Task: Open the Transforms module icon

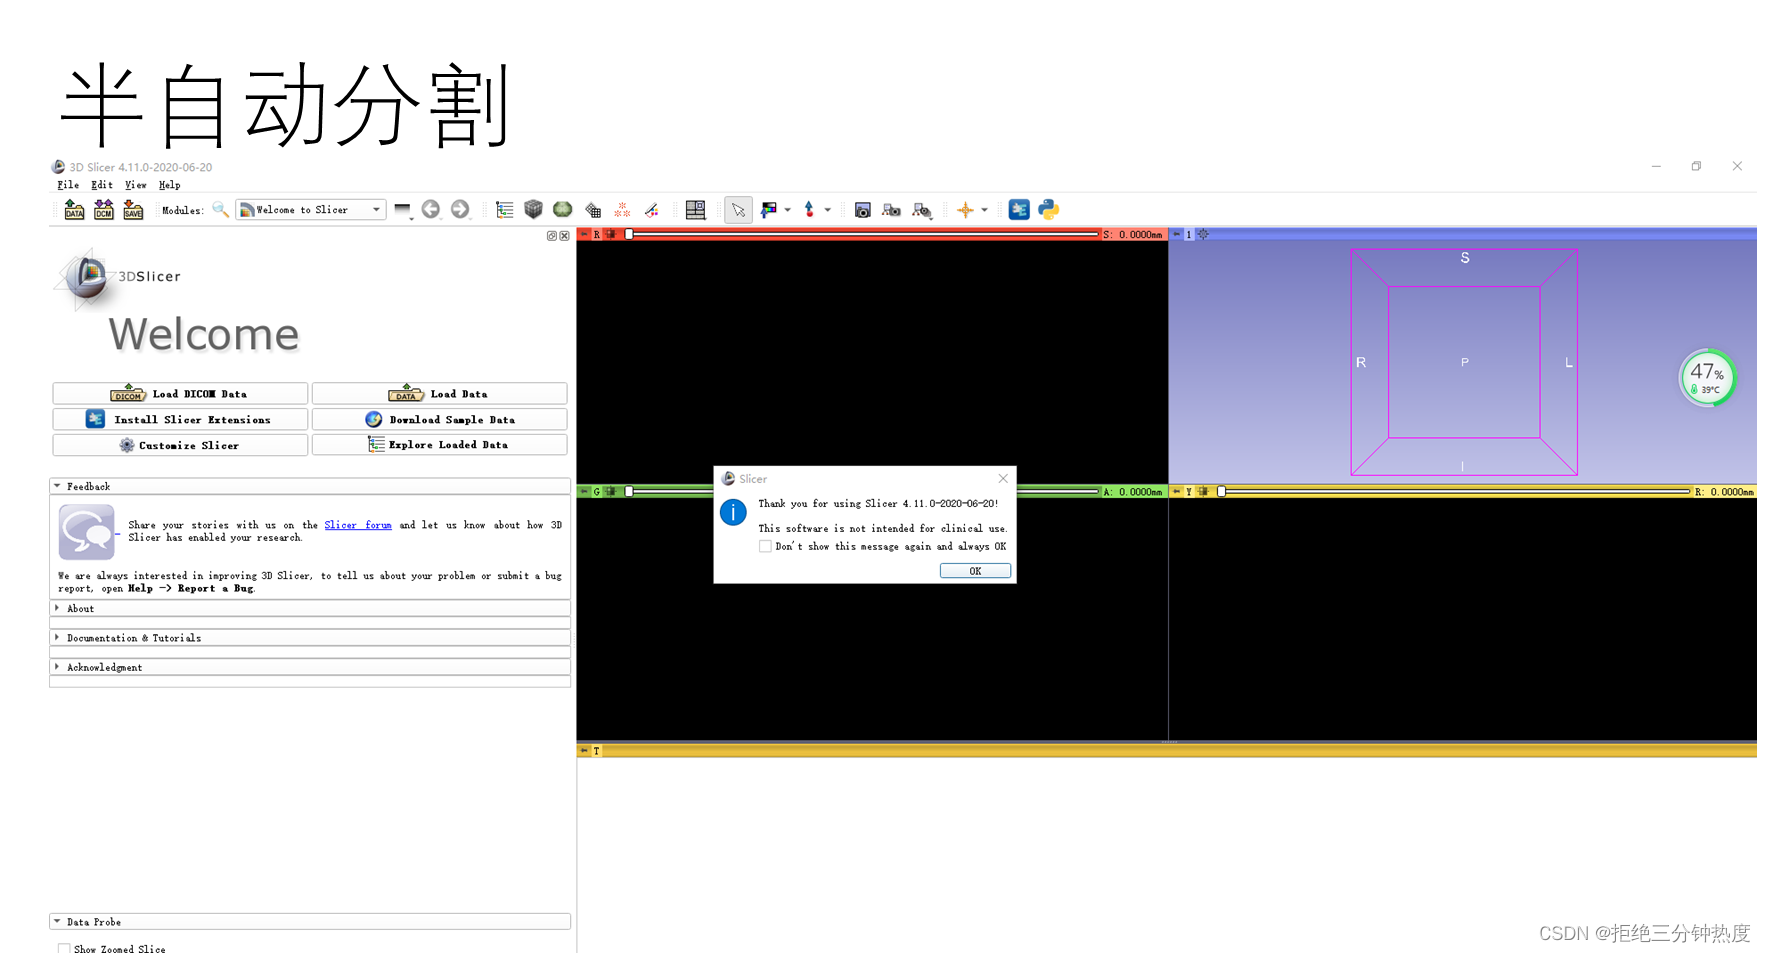Action: tap(593, 210)
